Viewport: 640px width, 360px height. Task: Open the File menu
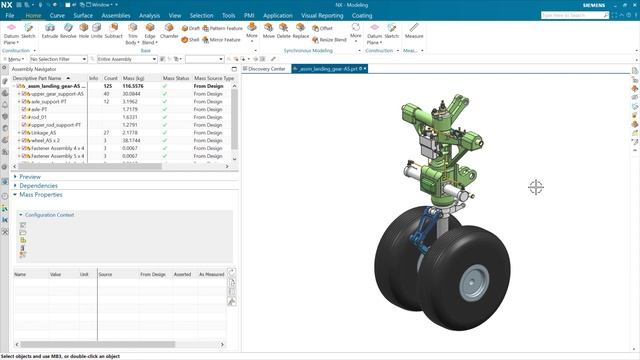pyautogui.click(x=10, y=16)
